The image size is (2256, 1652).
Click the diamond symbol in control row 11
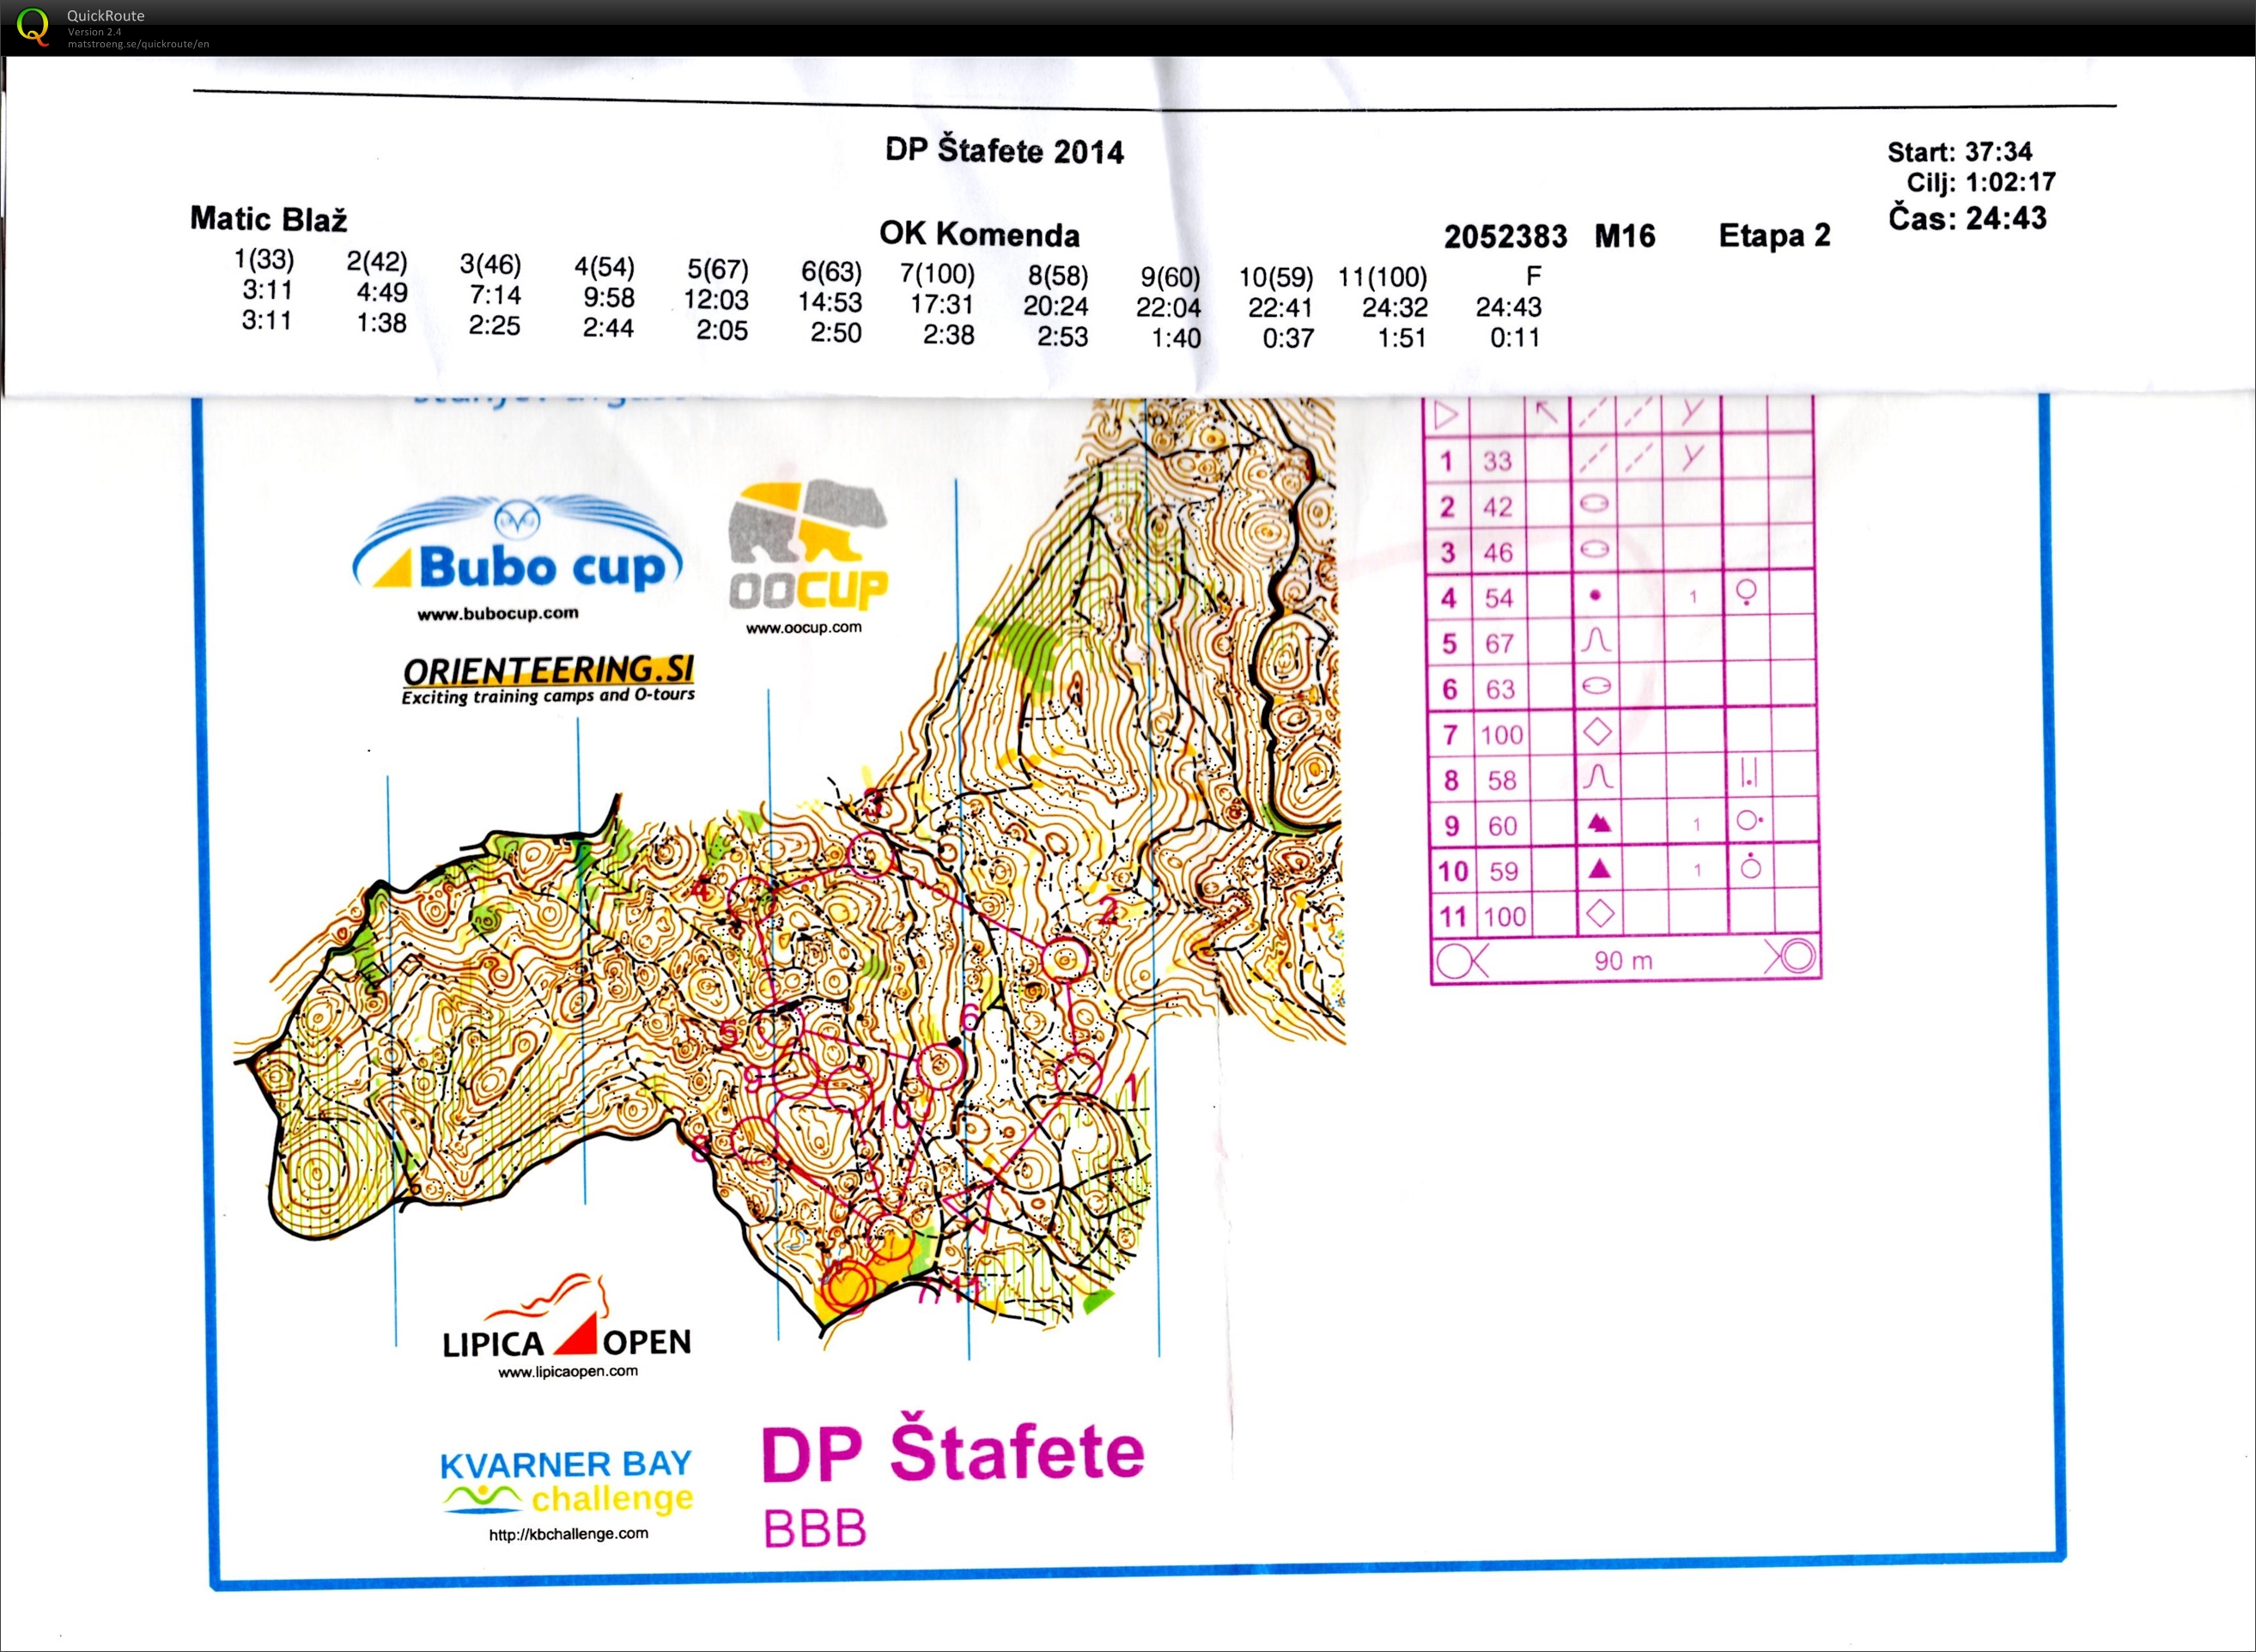[x=1600, y=913]
